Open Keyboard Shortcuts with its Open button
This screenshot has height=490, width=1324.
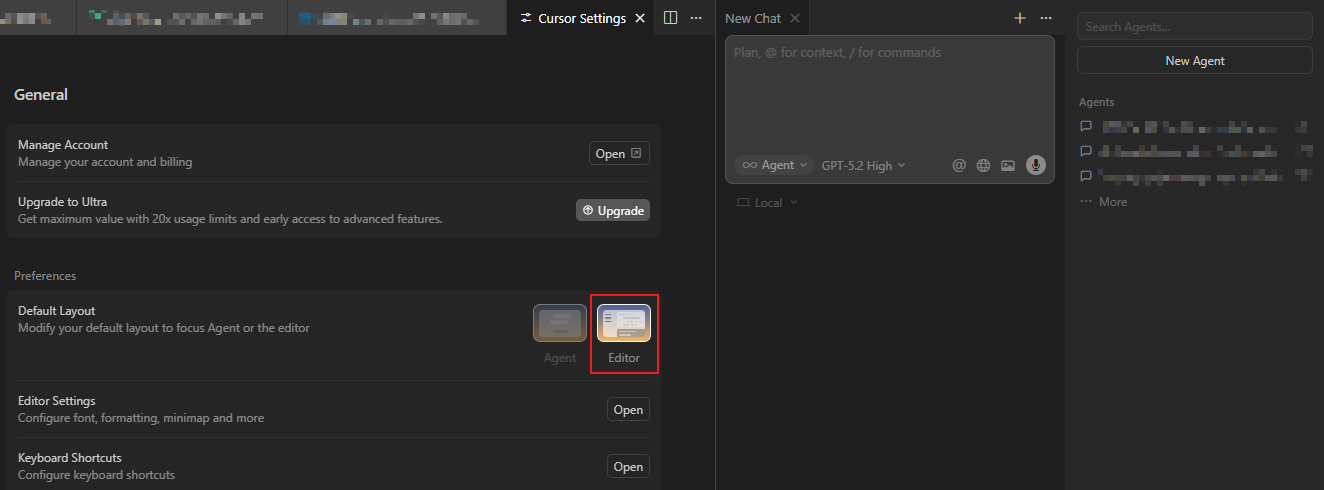point(628,466)
